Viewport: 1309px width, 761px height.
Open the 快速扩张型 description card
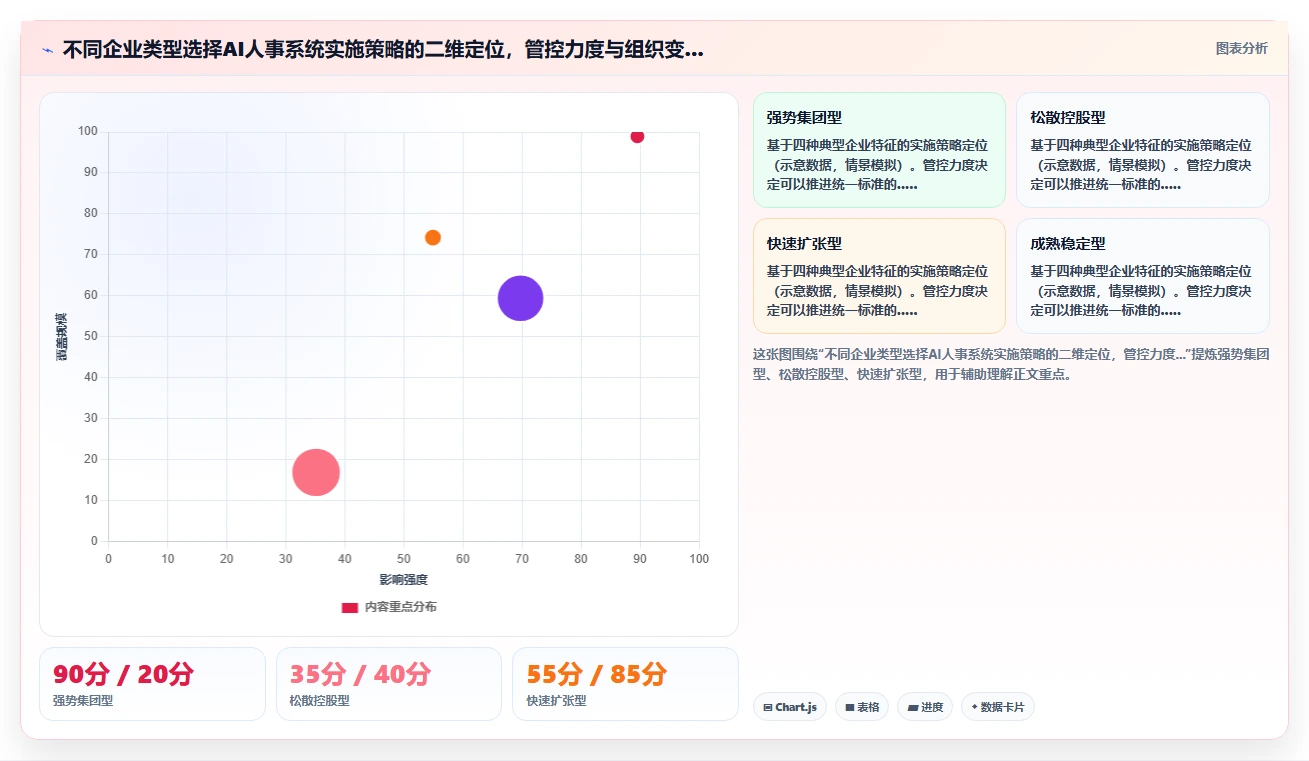[x=879, y=276]
